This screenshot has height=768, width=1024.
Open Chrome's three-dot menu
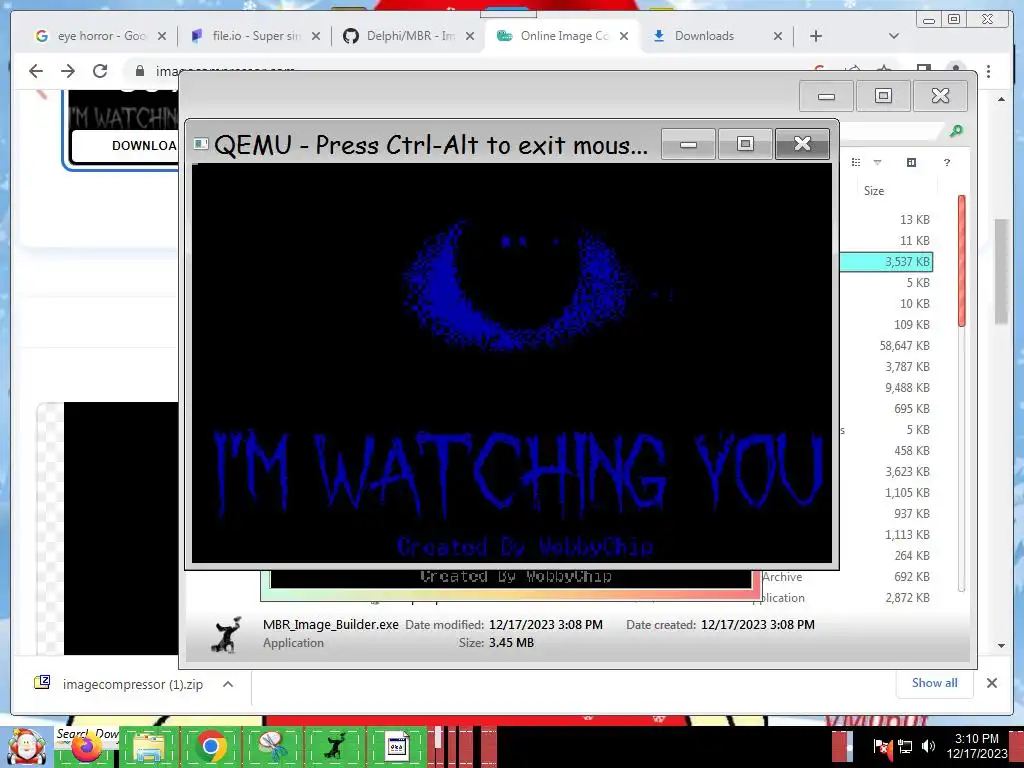[988, 71]
